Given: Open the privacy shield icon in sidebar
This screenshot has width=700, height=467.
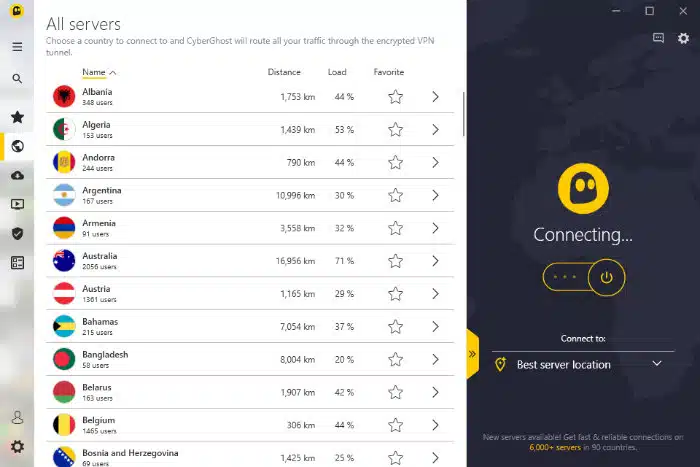Looking at the screenshot, I should pyautogui.click(x=17, y=234).
